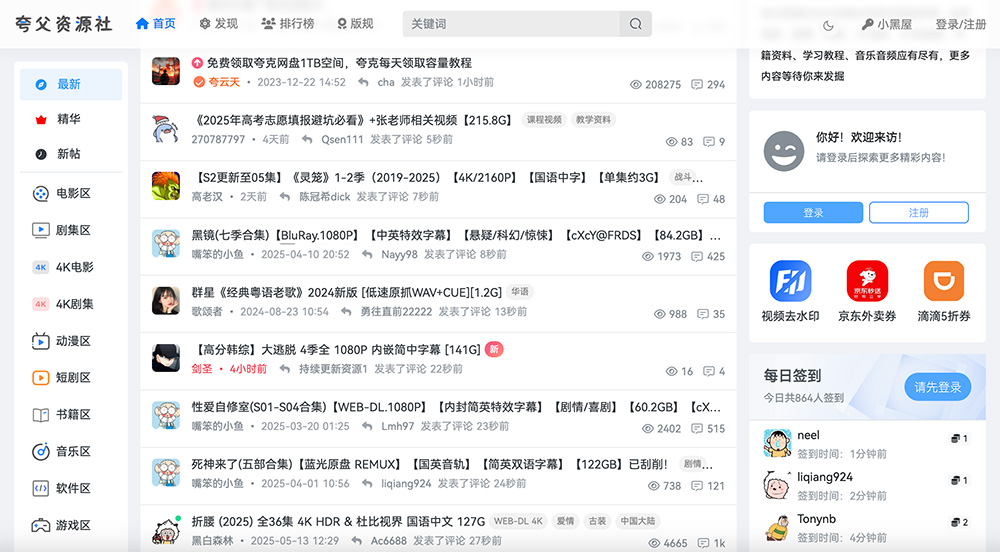This screenshot has height=552, width=1000.
Task: Open the 【高分韩综】大逃脱 post
Action: pos(336,349)
